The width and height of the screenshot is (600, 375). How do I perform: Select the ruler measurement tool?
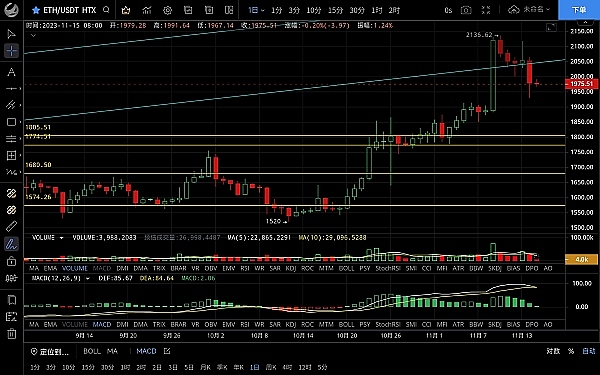(11, 227)
